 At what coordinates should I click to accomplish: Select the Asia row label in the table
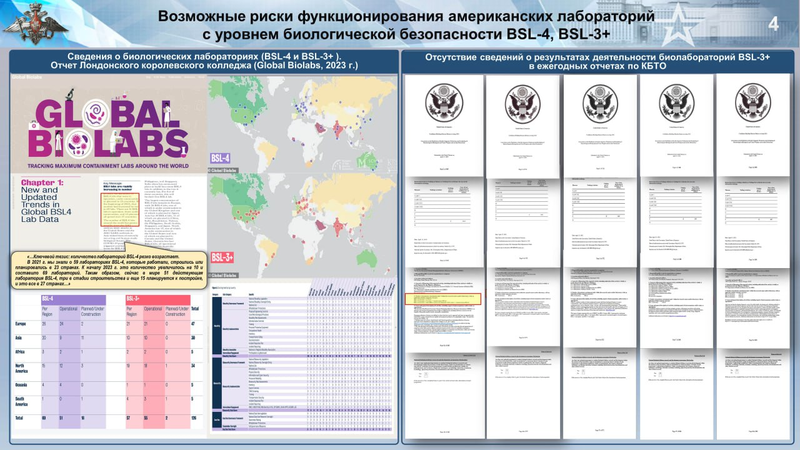[x=19, y=338]
